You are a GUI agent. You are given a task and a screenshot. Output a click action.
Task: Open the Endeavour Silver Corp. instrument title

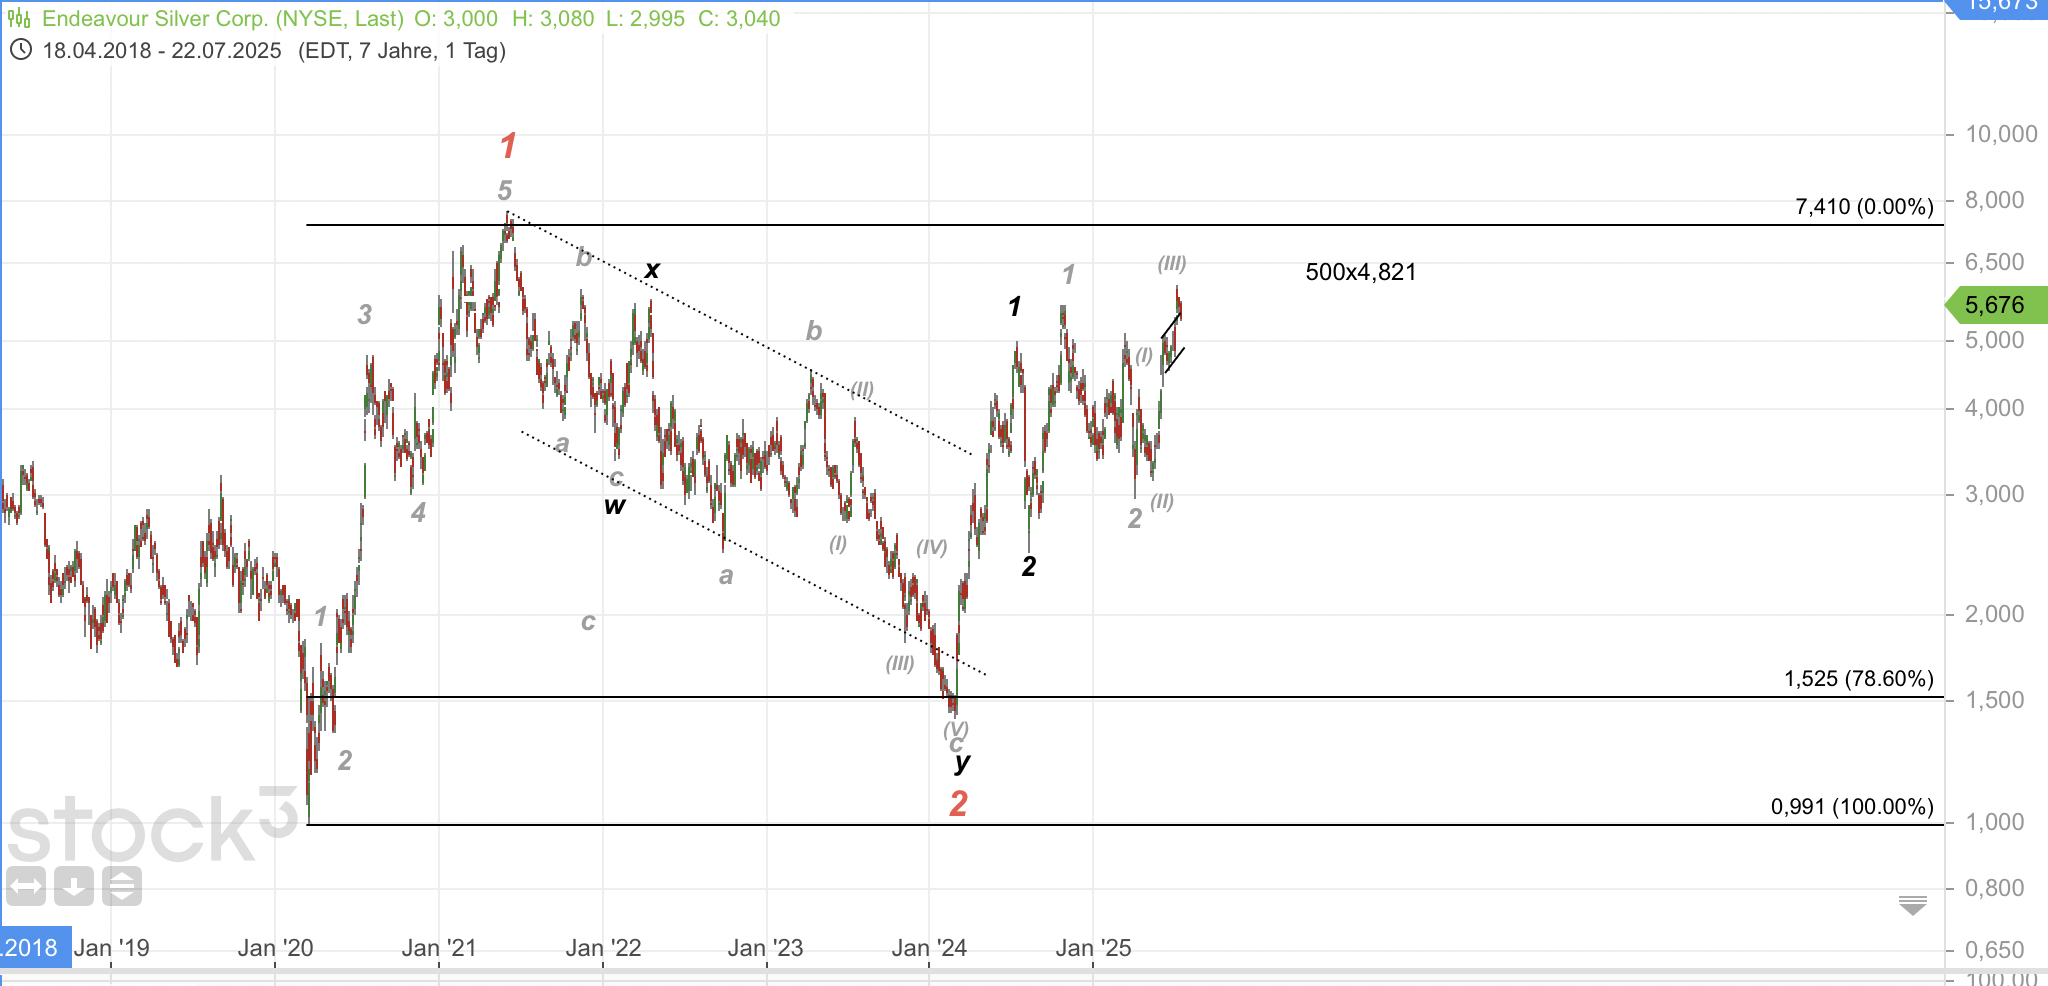click(222, 18)
